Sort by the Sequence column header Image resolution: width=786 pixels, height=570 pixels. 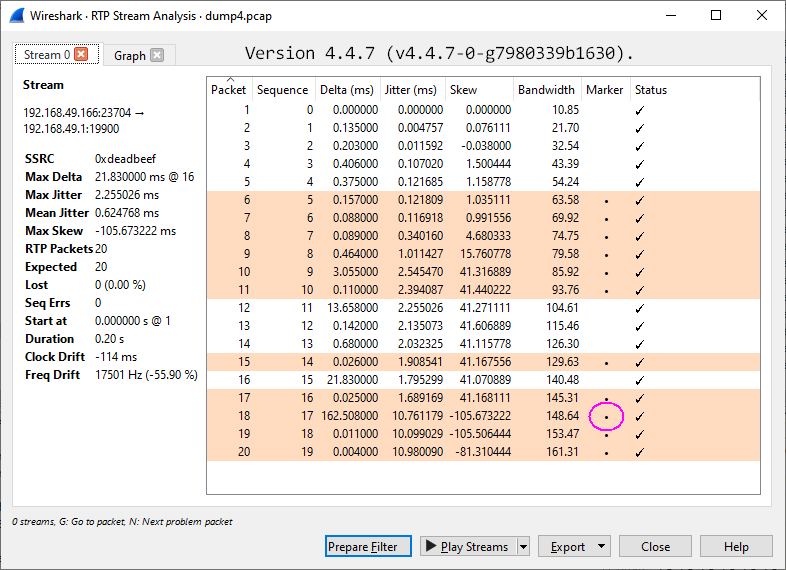tap(284, 90)
